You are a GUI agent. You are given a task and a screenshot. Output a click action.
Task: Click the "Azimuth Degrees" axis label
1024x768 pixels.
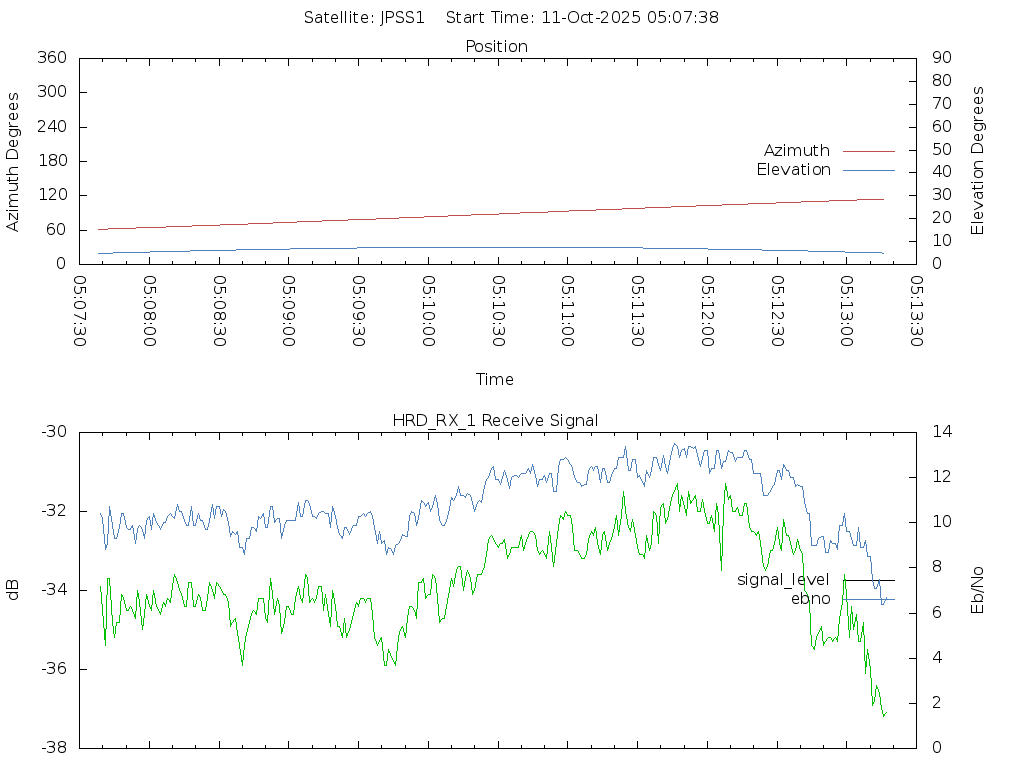click(x=13, y=161)
